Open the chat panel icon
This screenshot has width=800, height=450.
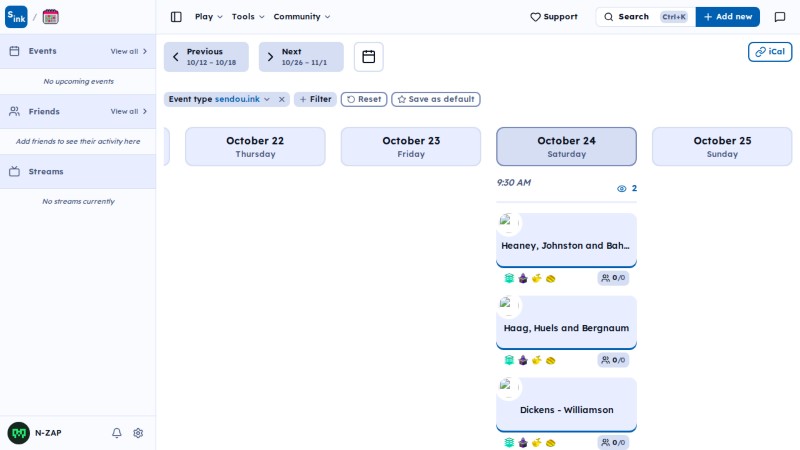(780, 17)
